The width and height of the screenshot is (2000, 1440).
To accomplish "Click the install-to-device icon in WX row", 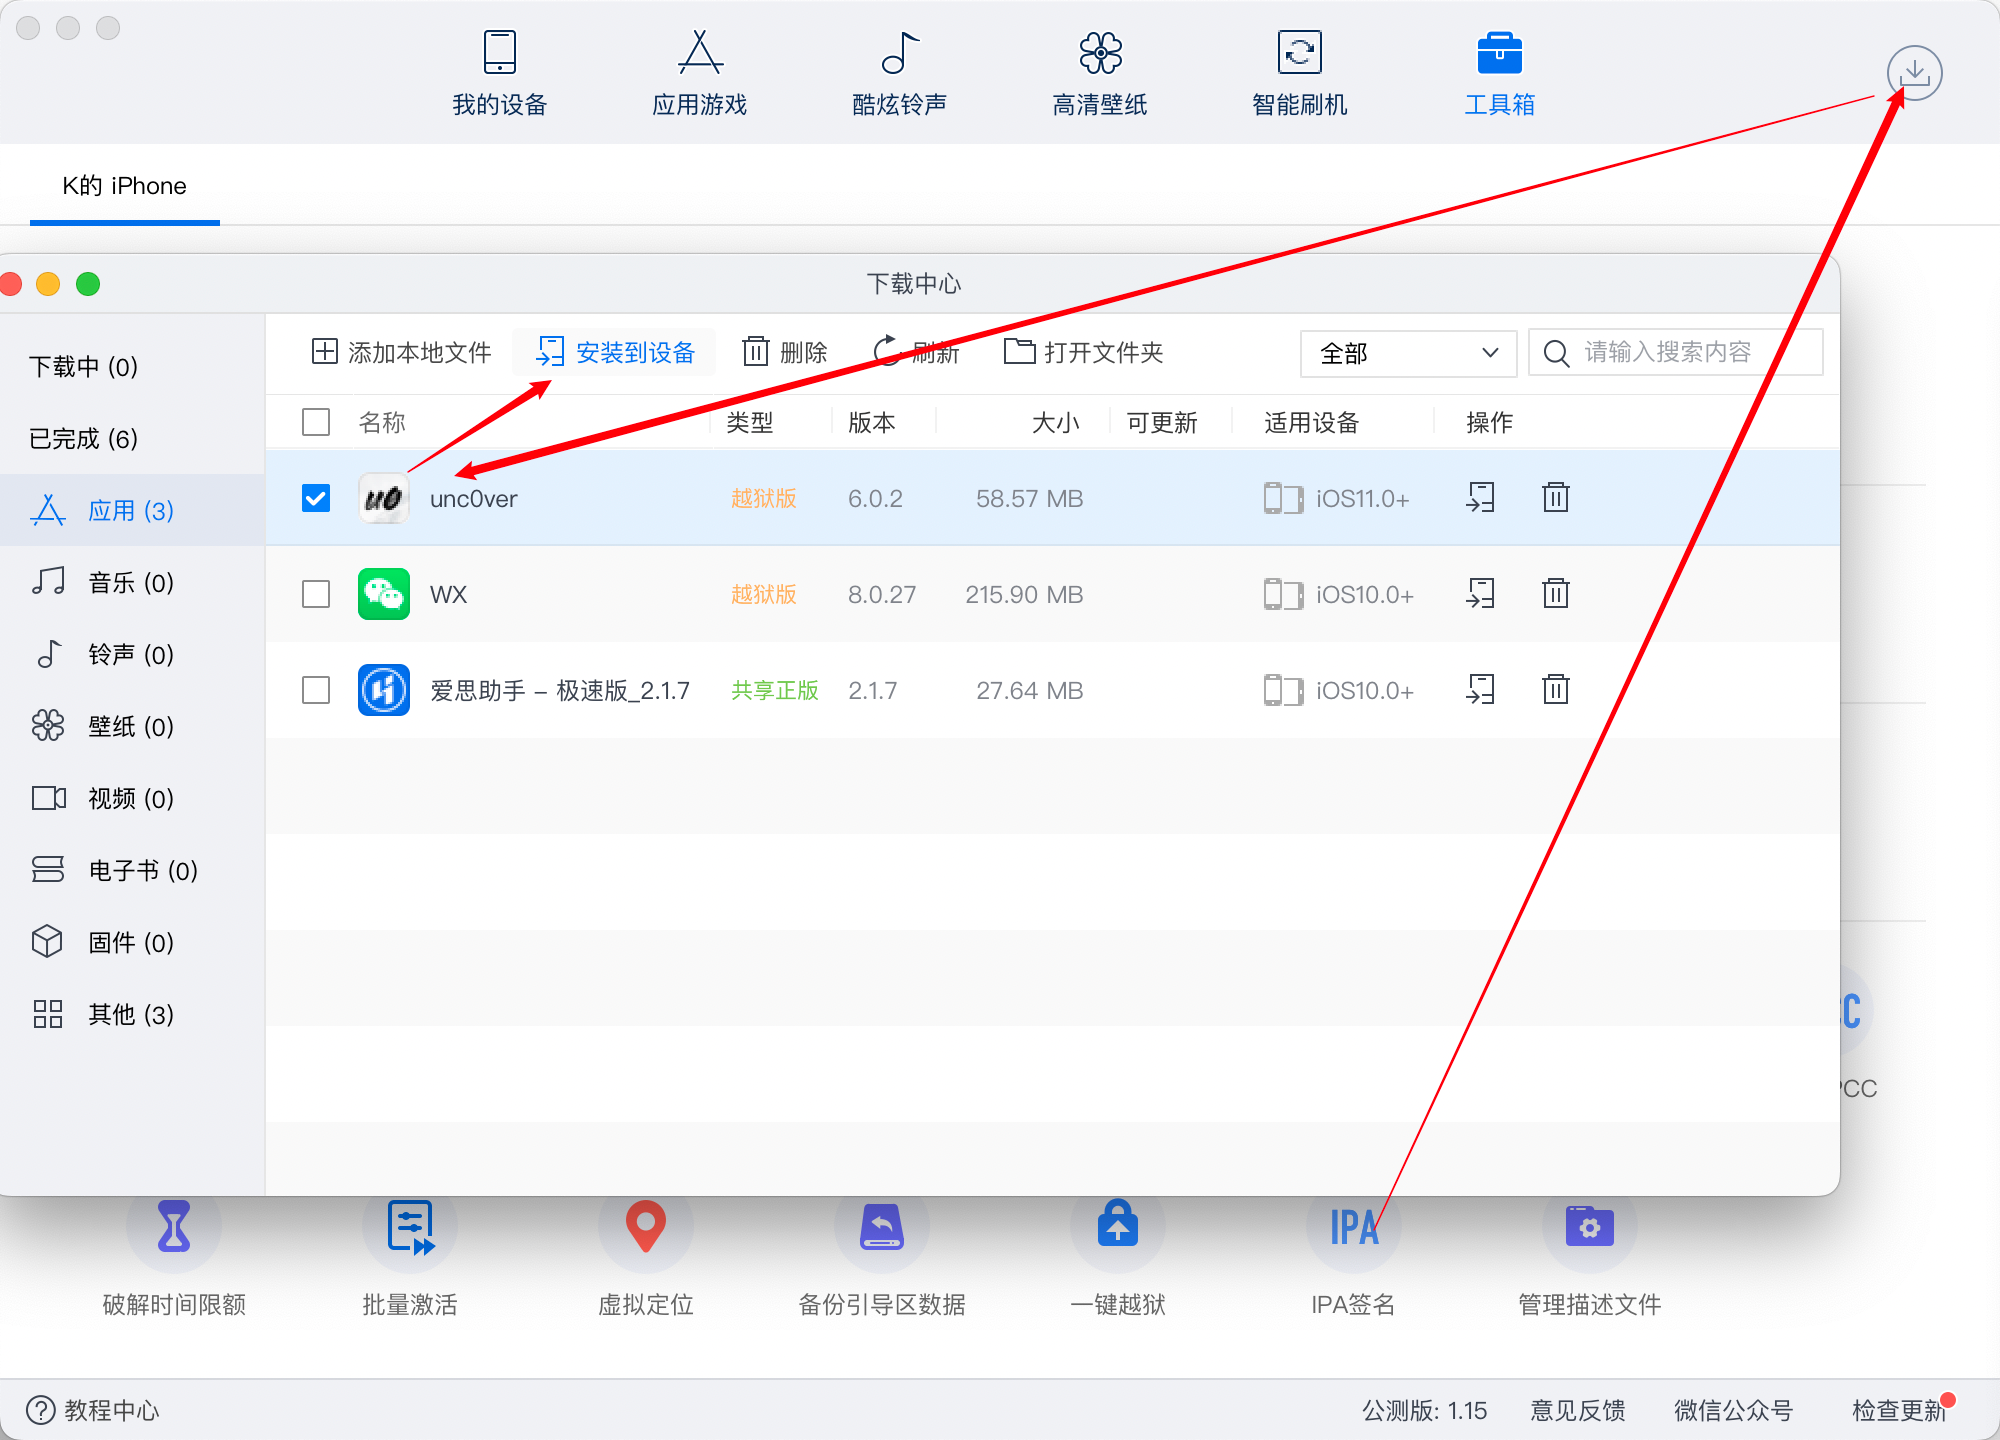I will (1480, 593).
